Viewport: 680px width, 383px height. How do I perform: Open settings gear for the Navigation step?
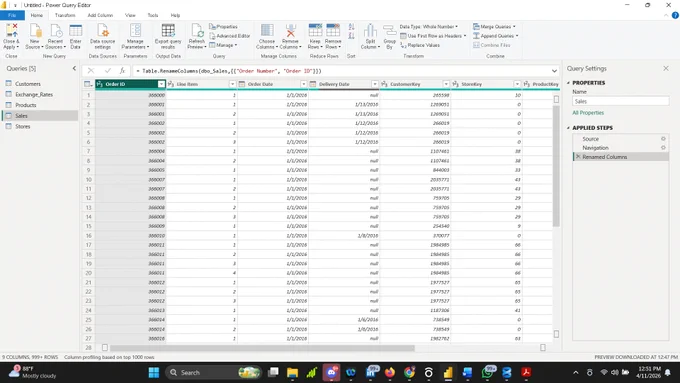coord(663,147)
